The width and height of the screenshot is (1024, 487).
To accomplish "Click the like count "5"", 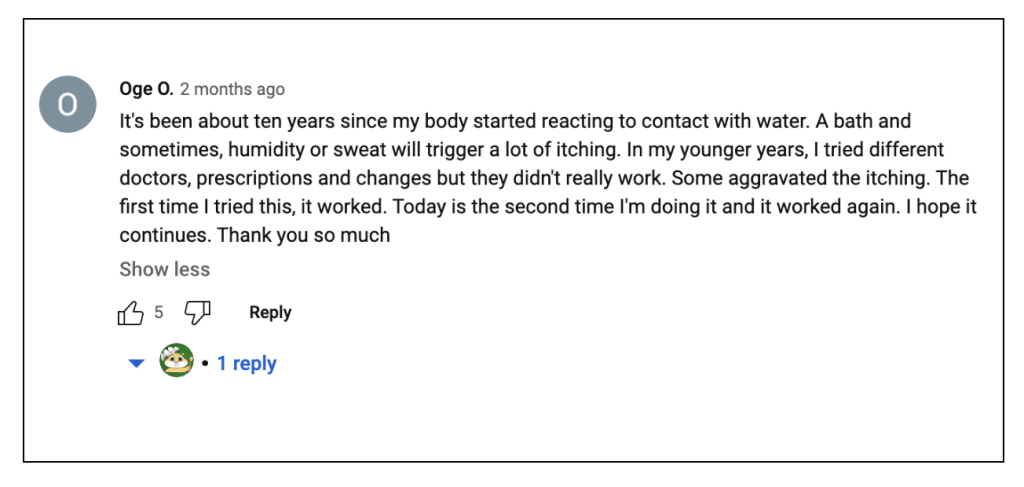I will coord(159,313).
